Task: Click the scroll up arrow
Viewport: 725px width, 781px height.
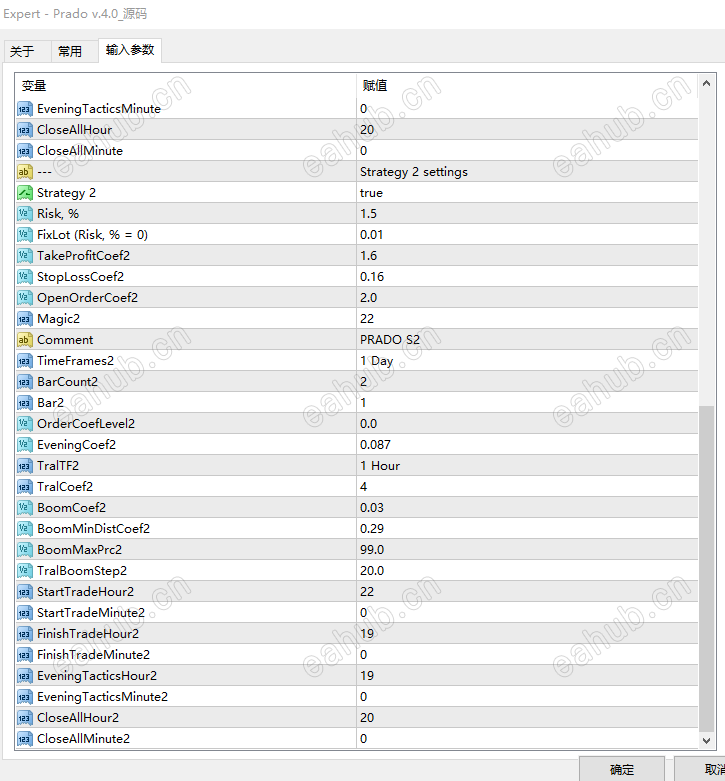Action: tap(706, 84)
